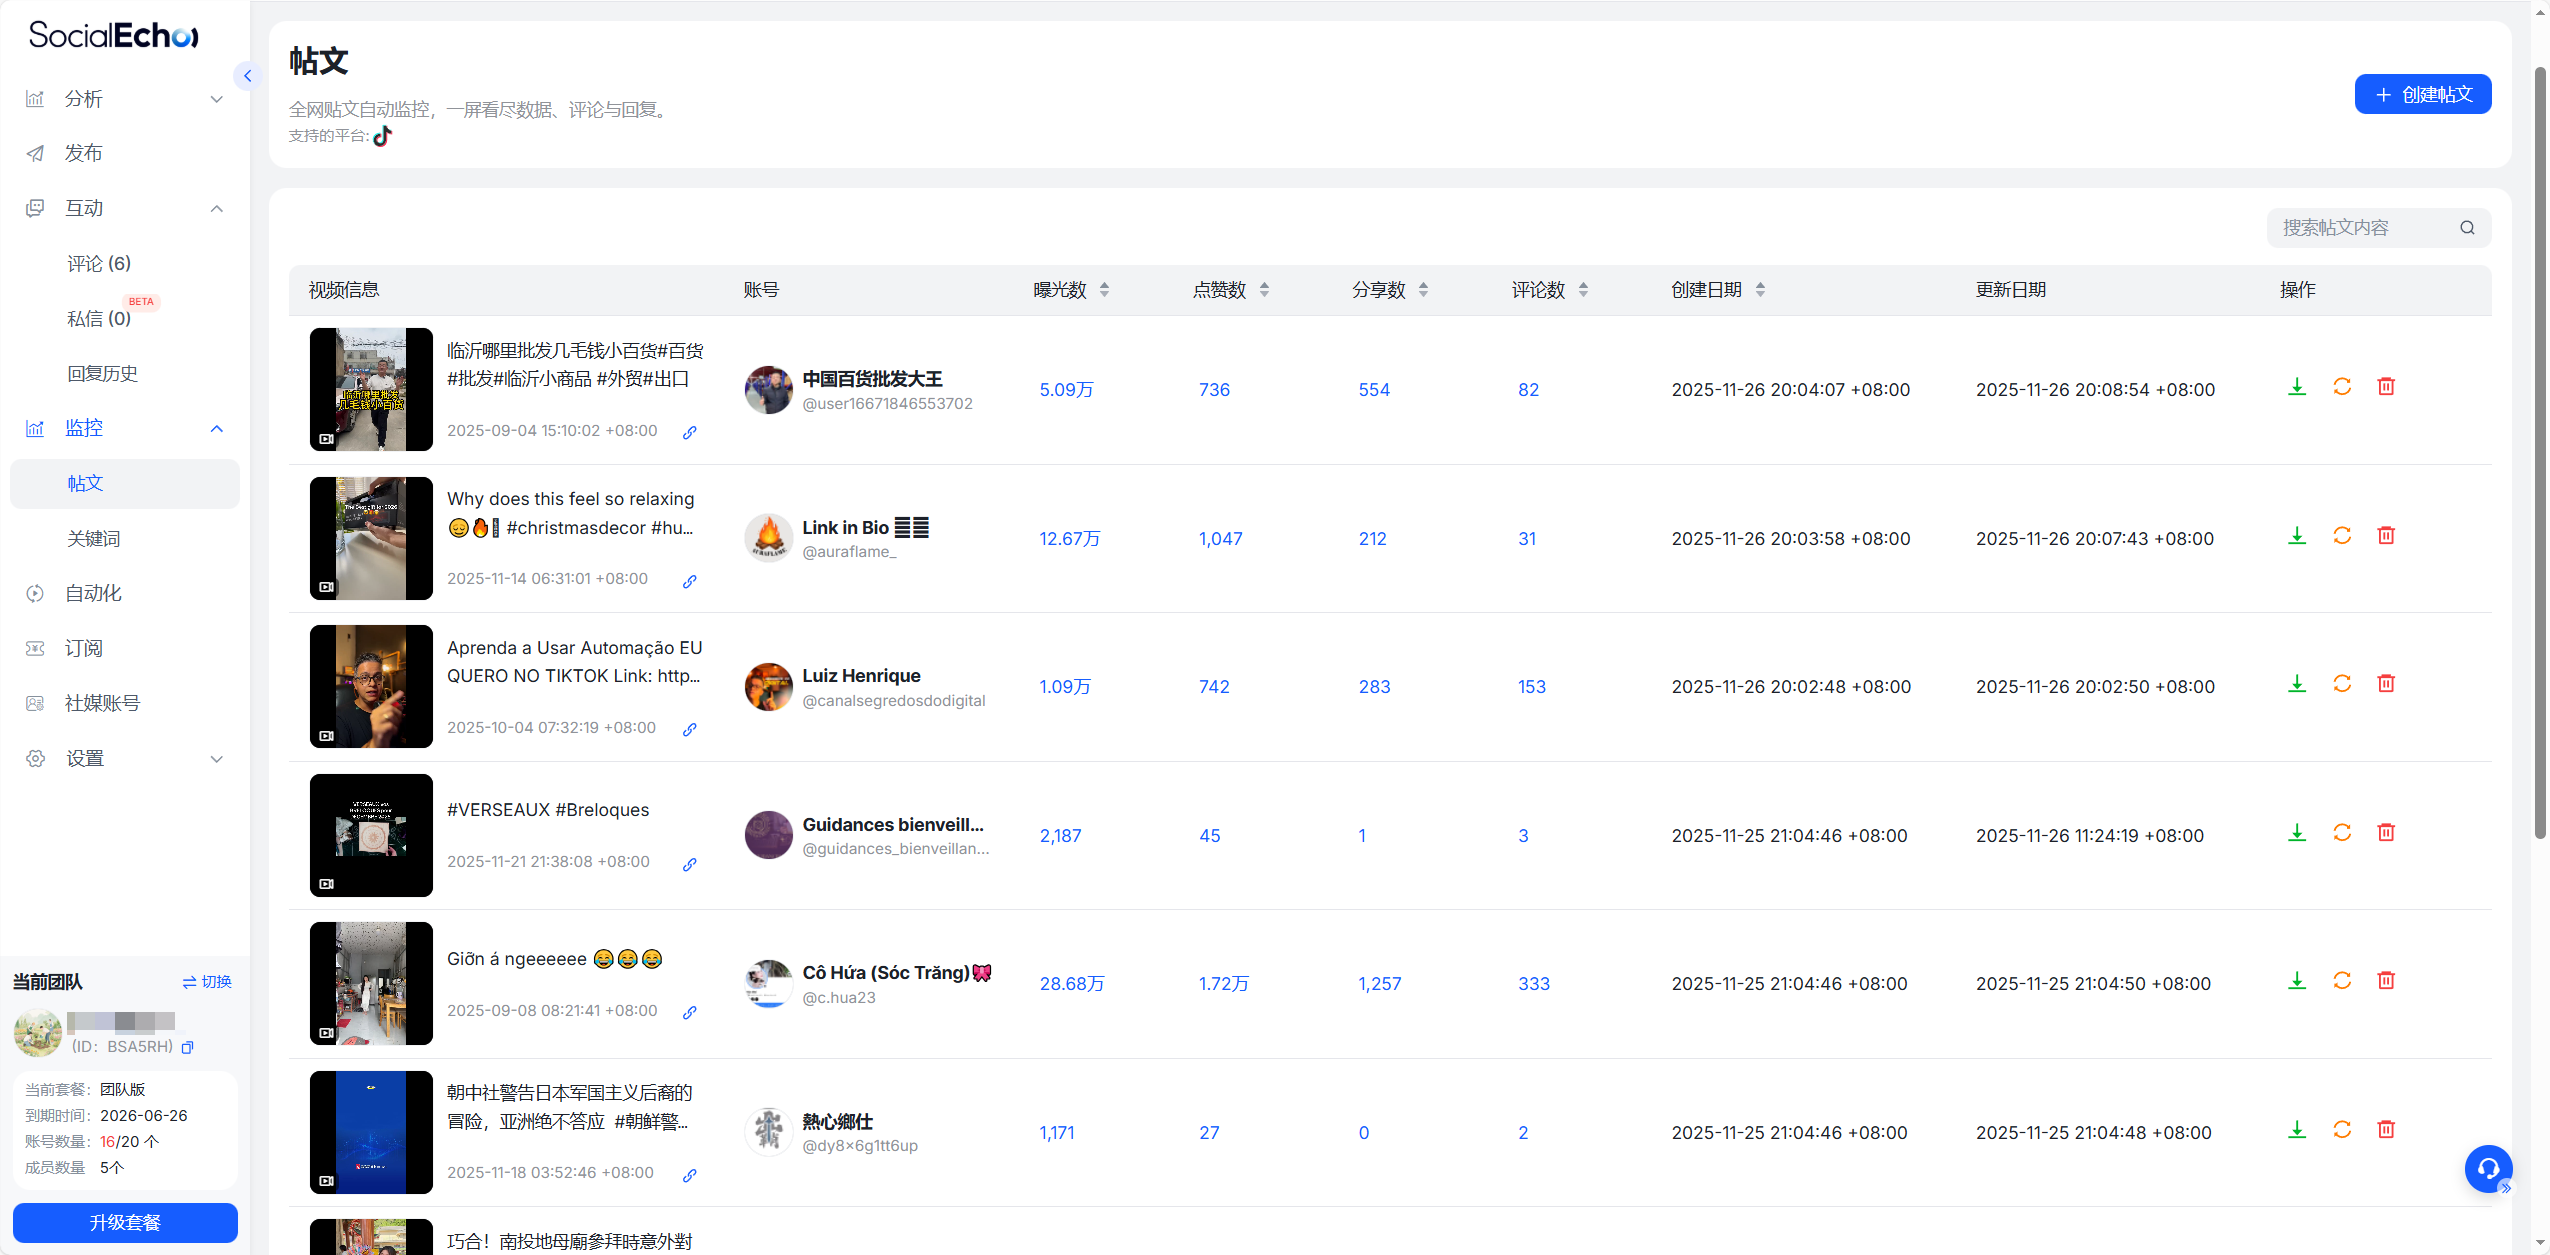
Task: Open the 关键词 monitoring page
Action: pos(93,538)
